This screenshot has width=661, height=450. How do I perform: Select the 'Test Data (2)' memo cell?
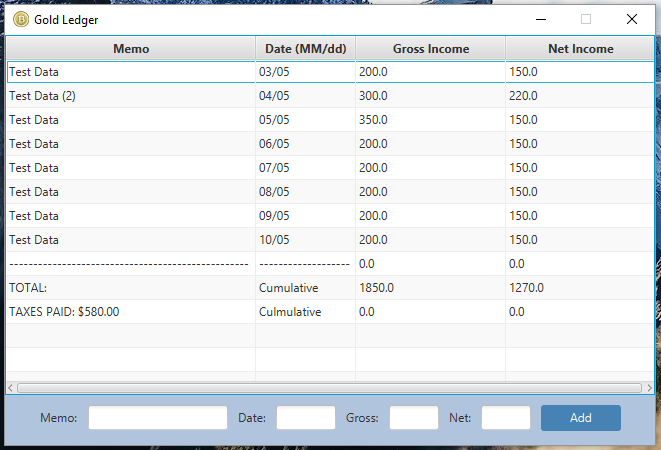131,96
